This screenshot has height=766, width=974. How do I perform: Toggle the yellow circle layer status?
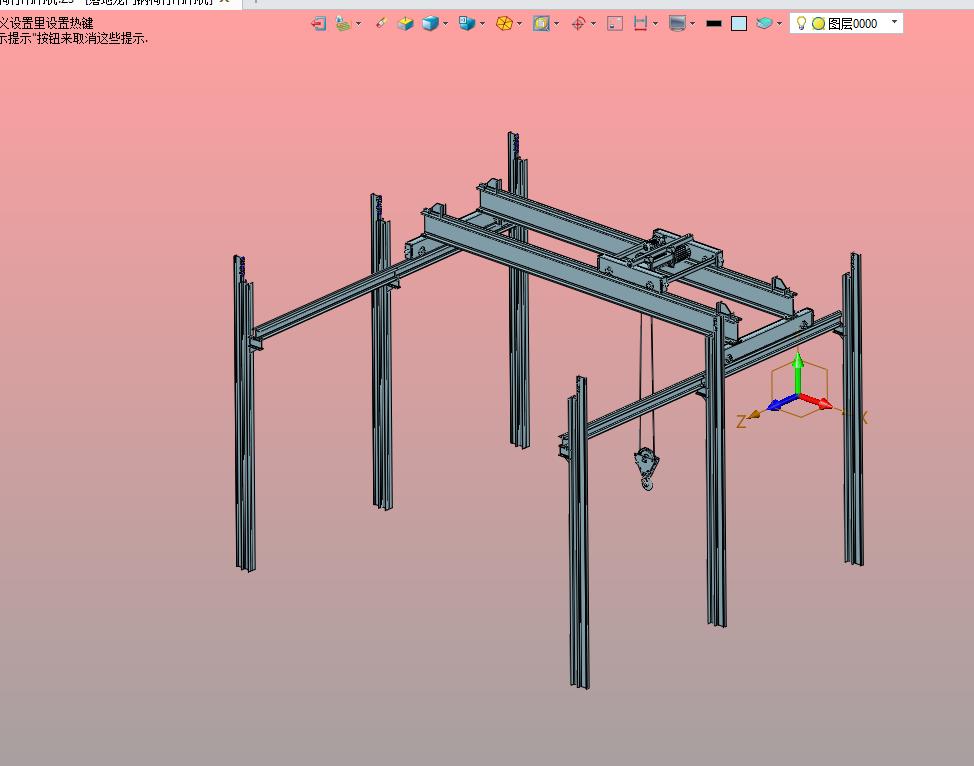point(818,23)
